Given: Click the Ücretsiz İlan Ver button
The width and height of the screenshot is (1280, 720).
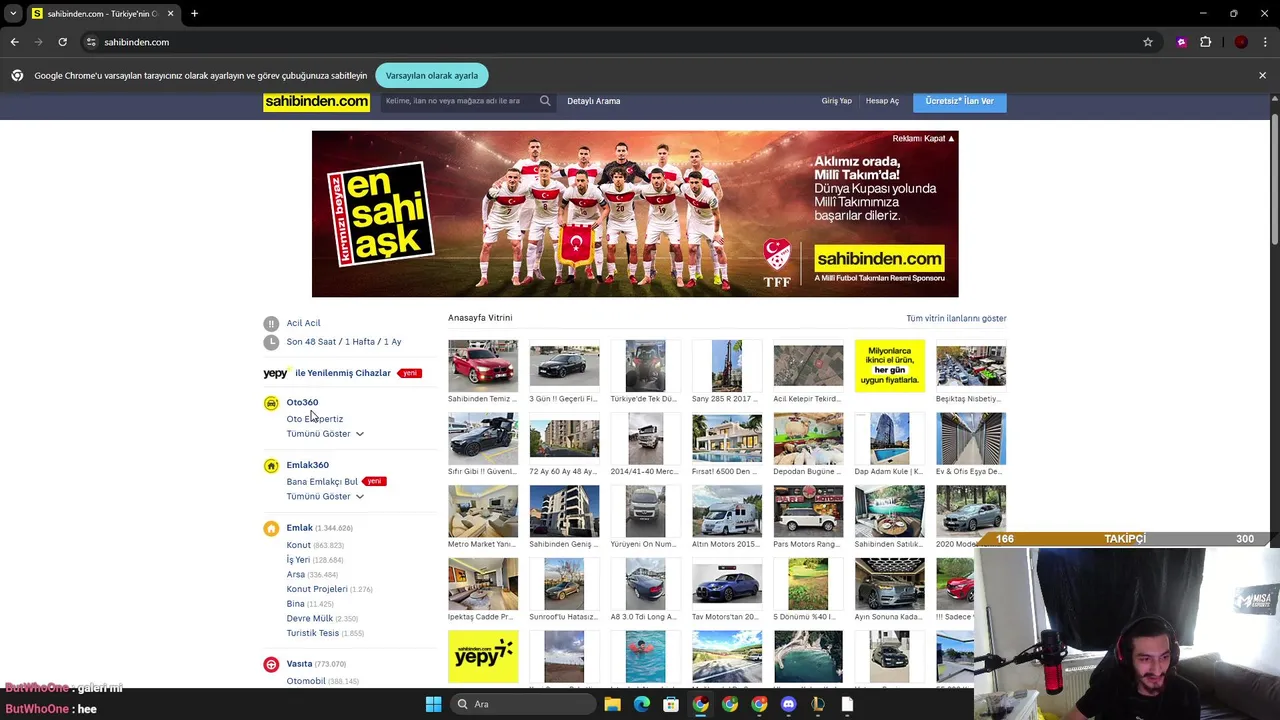Looking at the screenshot, I should (960, 101).
